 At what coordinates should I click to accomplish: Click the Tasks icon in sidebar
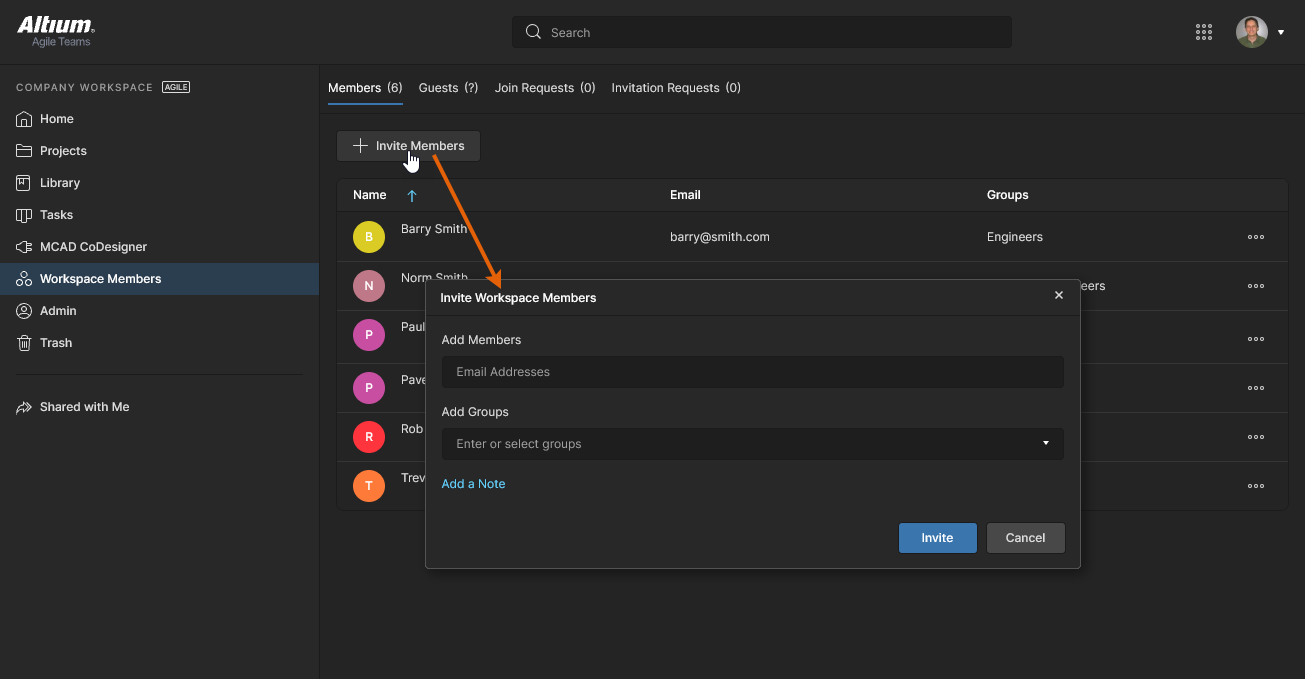point(23,215)
